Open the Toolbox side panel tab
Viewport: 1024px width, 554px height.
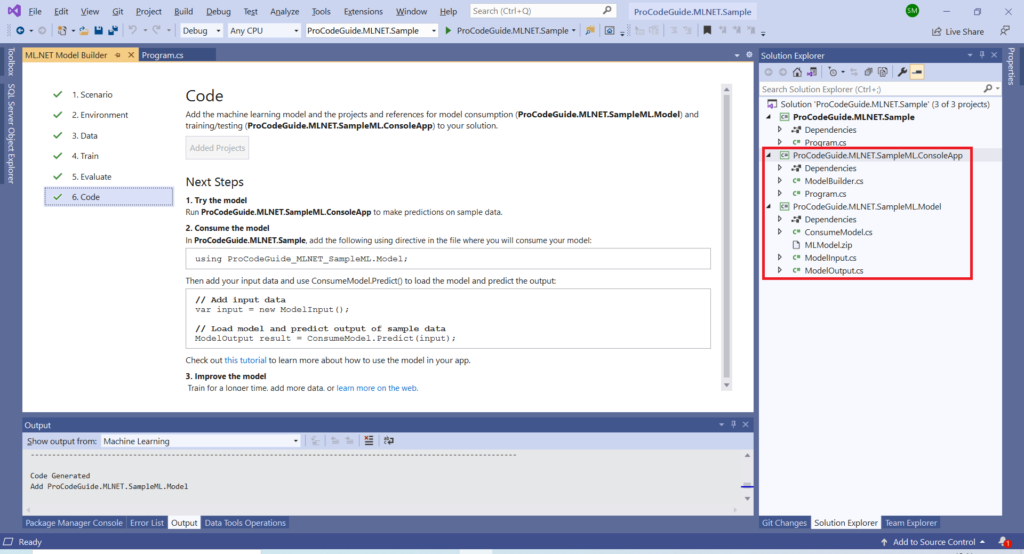[x=10, y=61]
